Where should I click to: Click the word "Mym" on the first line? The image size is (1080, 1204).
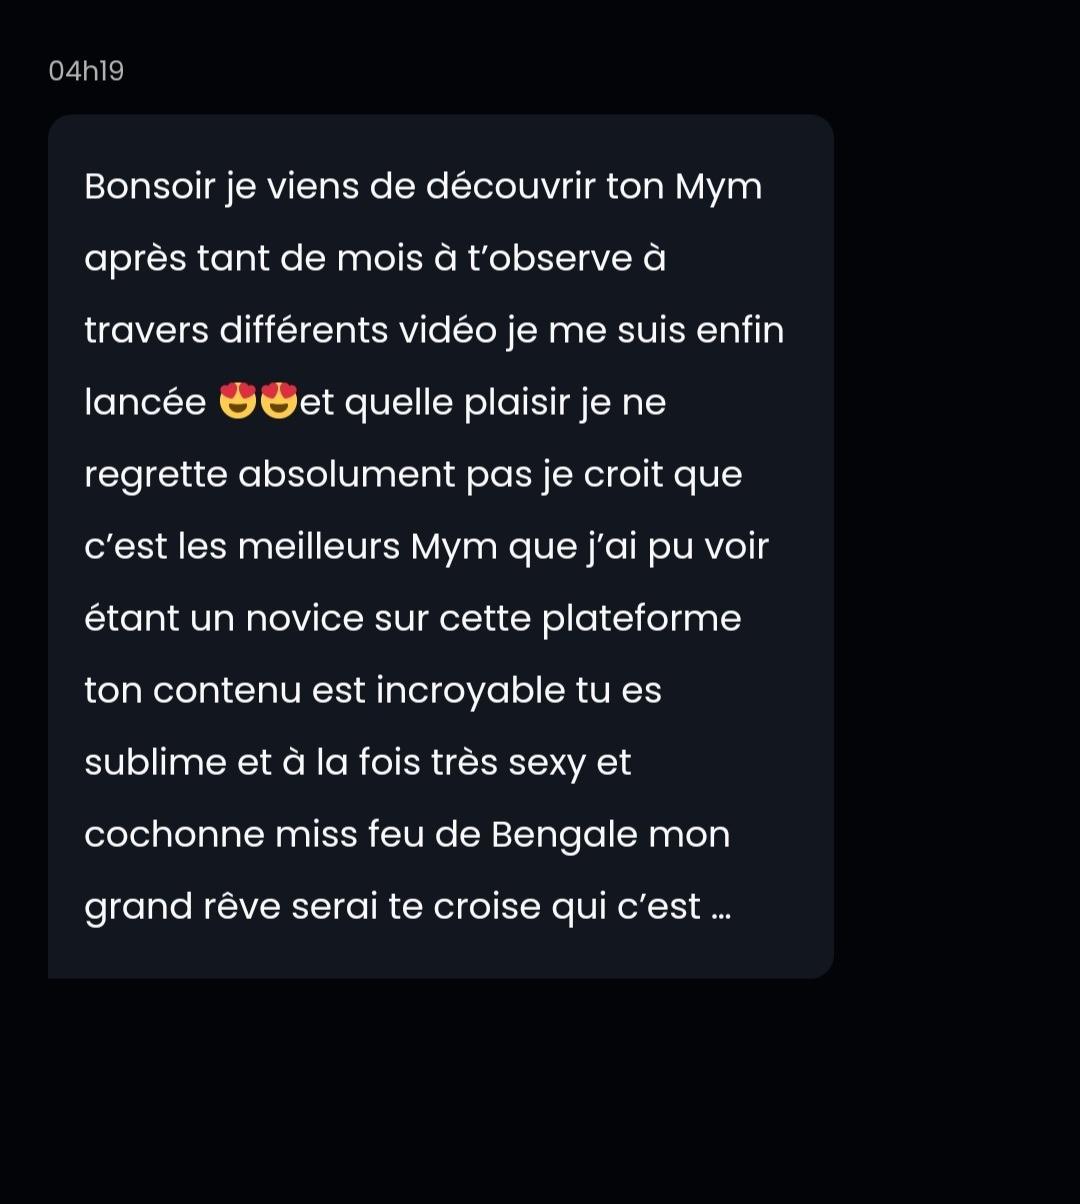tap(719, 188)
